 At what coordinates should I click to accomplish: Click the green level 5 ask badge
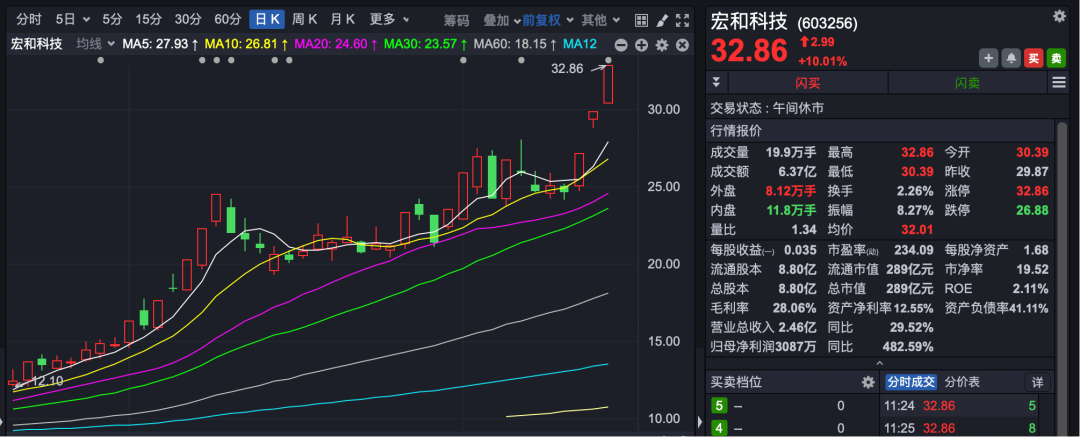coord(719,406)
